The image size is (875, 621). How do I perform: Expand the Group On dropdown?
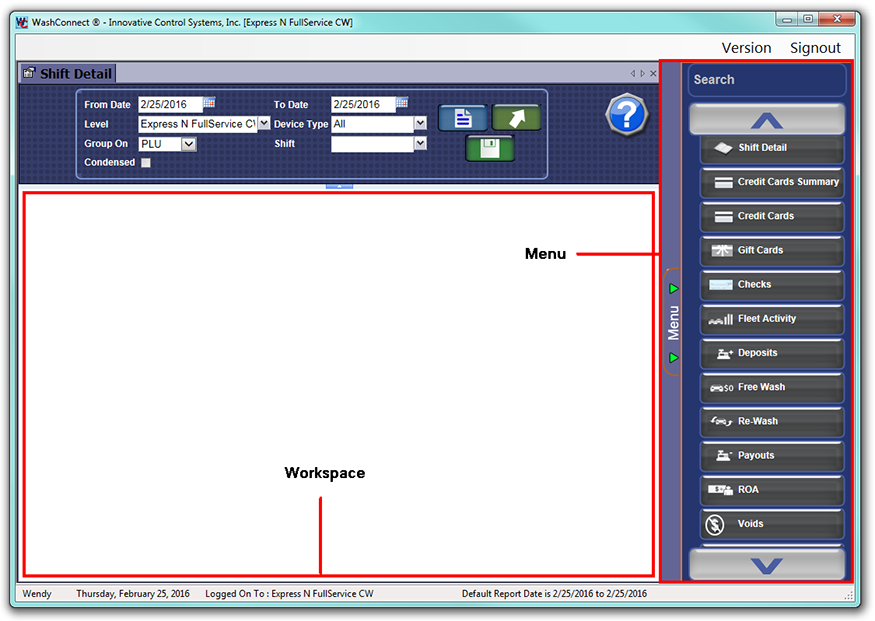click(x=189, y=144)
